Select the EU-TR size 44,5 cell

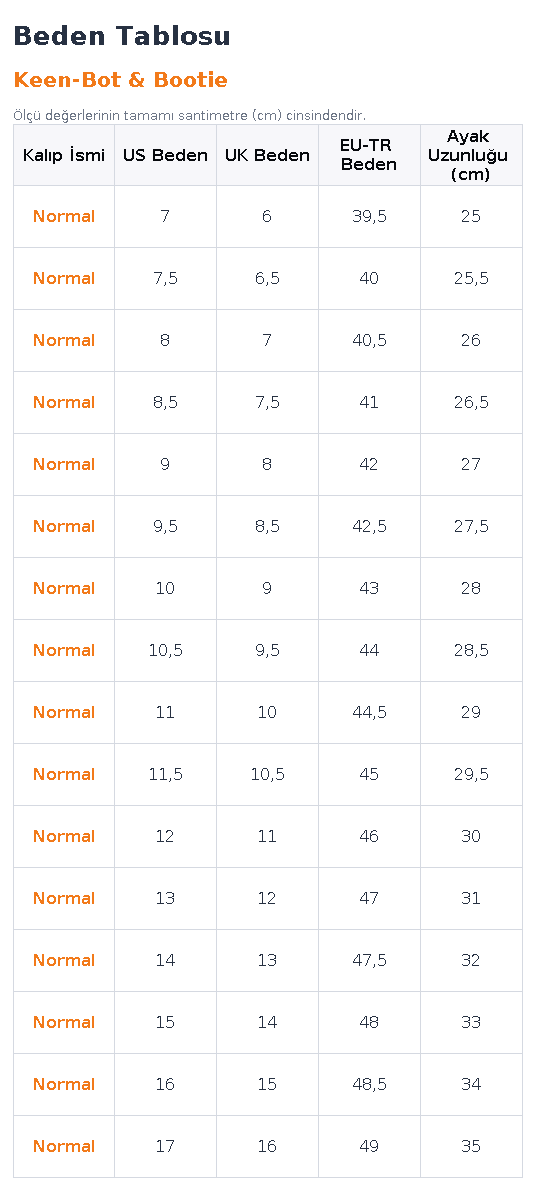pyautogui.click(x=369, y=712)
